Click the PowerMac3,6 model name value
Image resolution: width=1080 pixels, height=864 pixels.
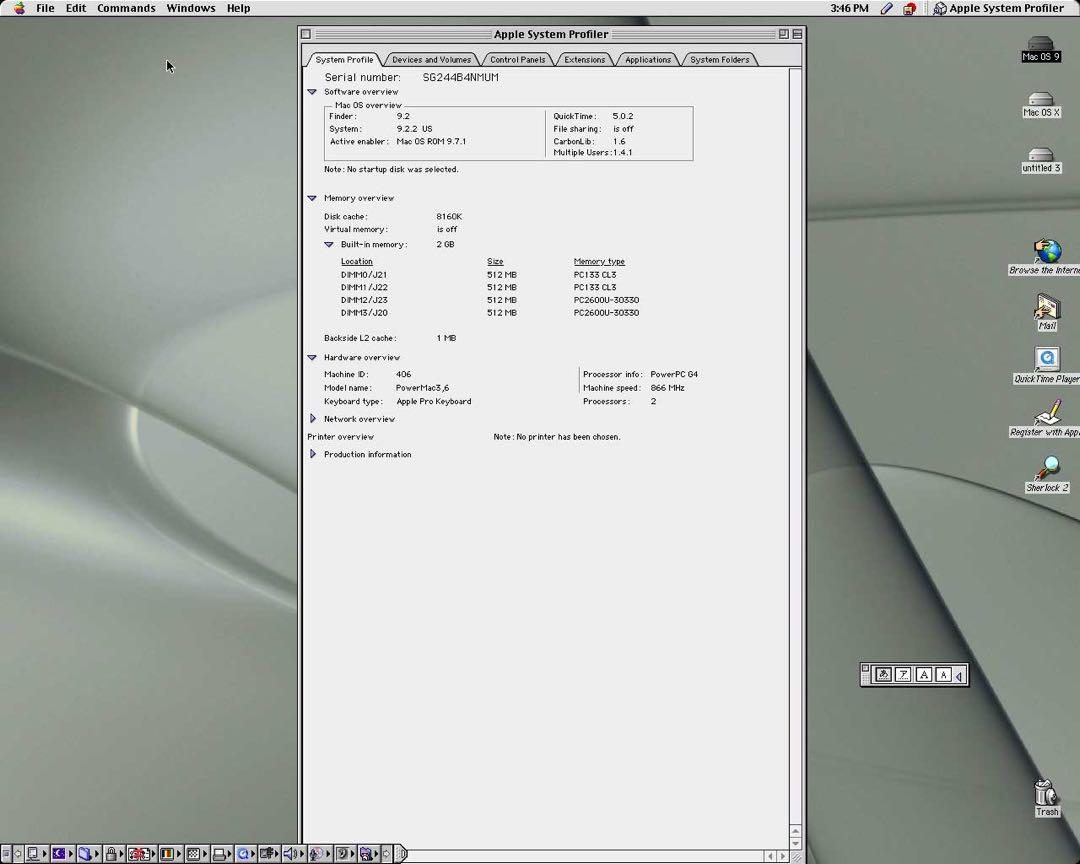tap(422, 387)
